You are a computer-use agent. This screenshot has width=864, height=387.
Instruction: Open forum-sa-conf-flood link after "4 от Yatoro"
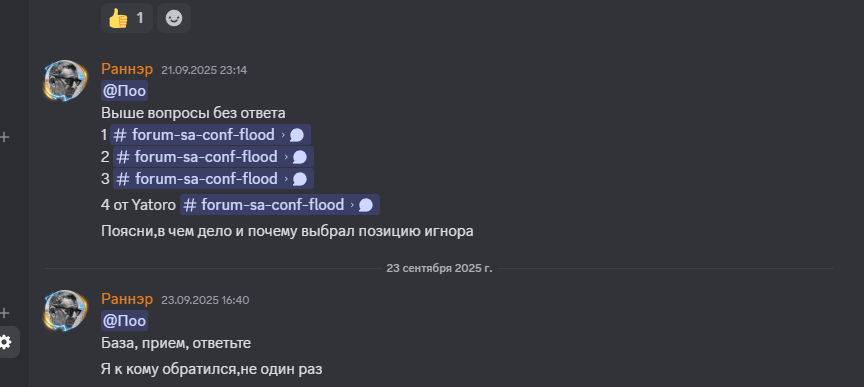point(280,205)
